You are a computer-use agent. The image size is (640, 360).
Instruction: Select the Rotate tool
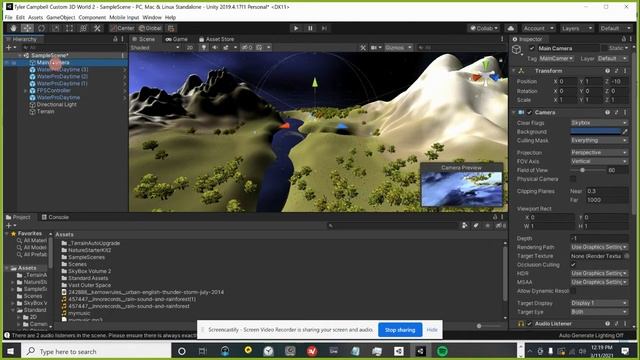pyautogui.click(x=41, y=28)
